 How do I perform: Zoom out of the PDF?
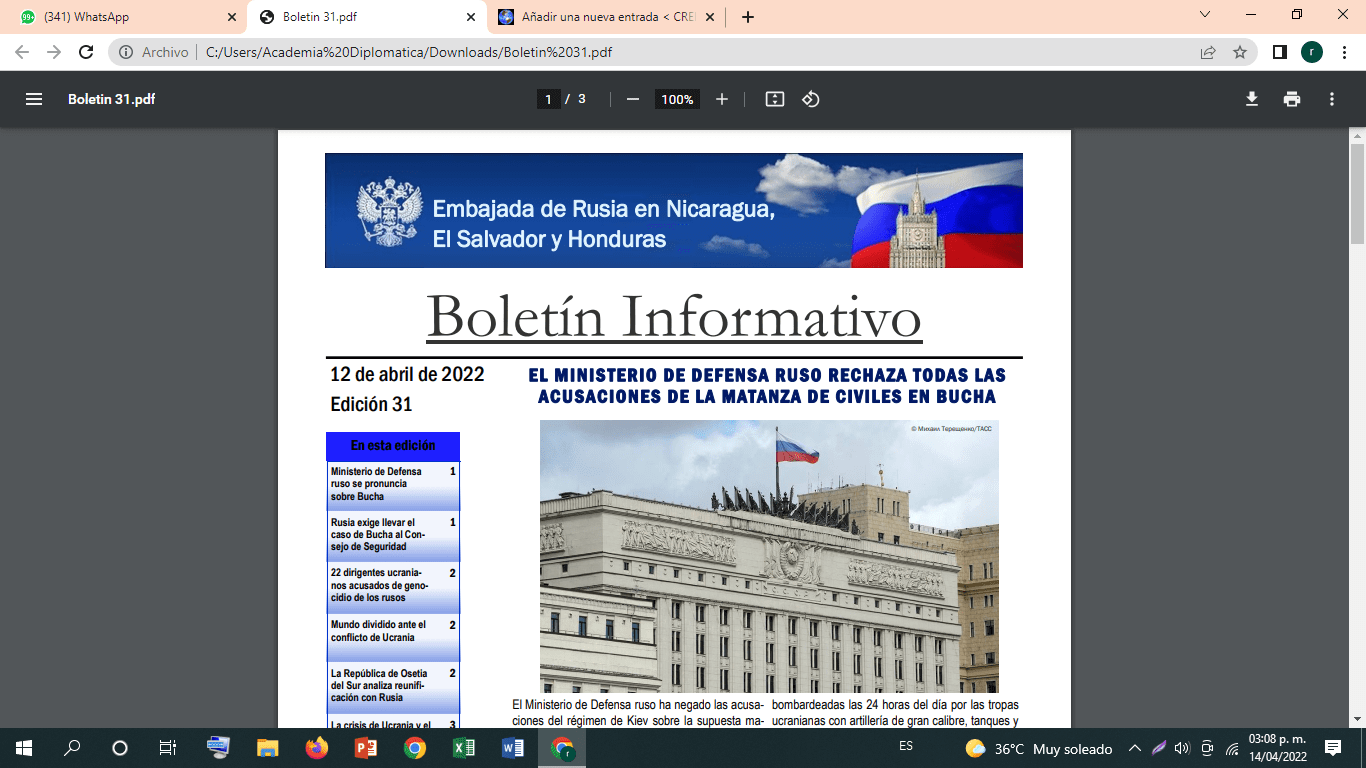[632, 99]
